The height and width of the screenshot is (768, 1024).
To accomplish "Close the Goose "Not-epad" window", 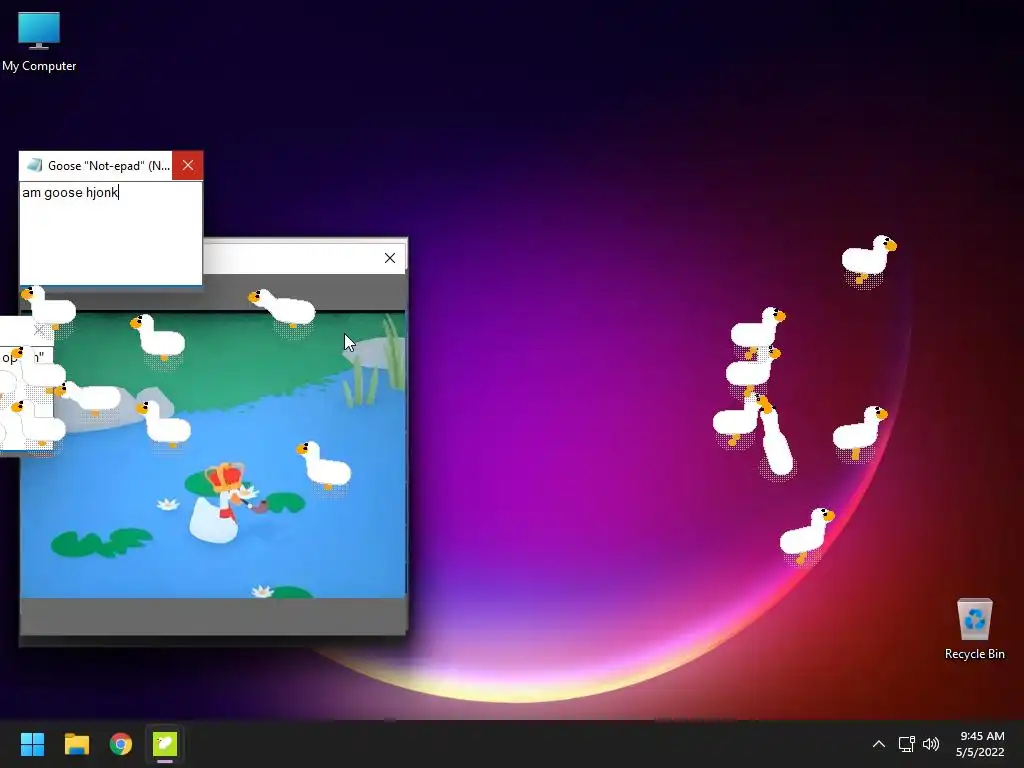I will click(187, 165).
